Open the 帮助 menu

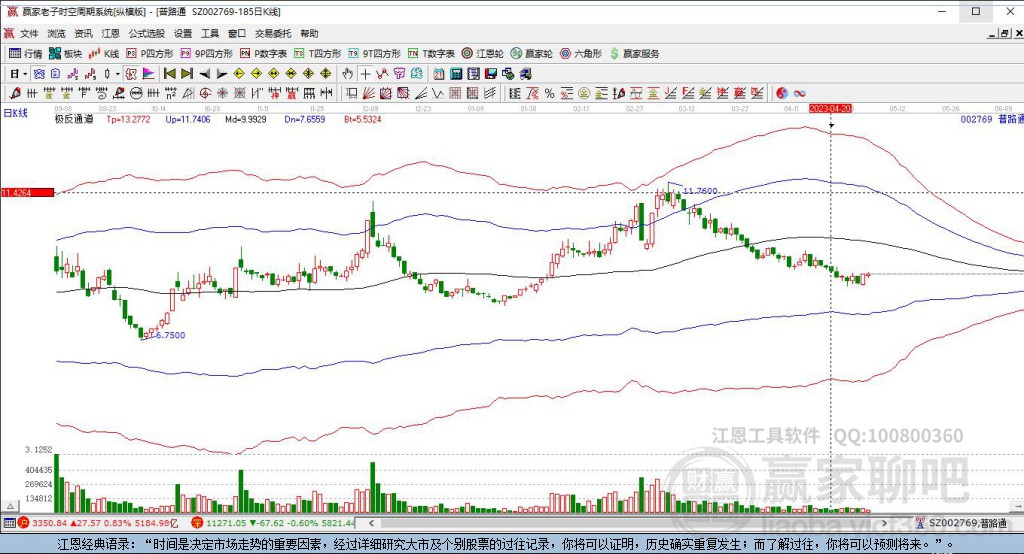pyautogui.click(x=310, y=33)
